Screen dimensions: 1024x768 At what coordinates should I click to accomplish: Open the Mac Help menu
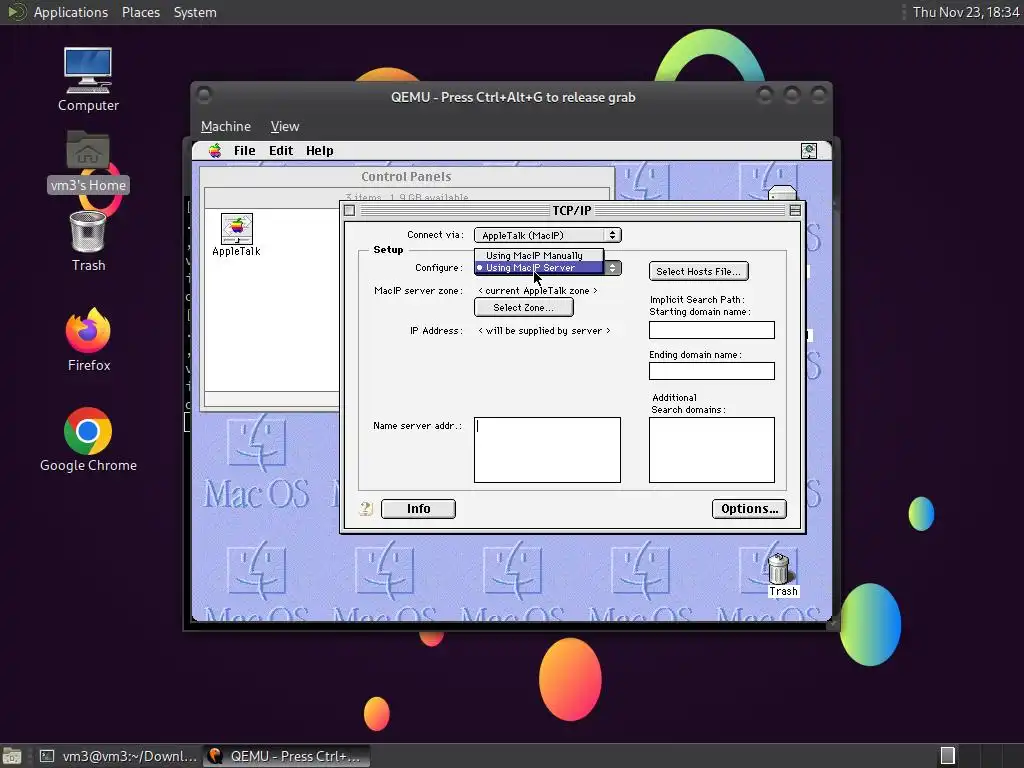319,151
